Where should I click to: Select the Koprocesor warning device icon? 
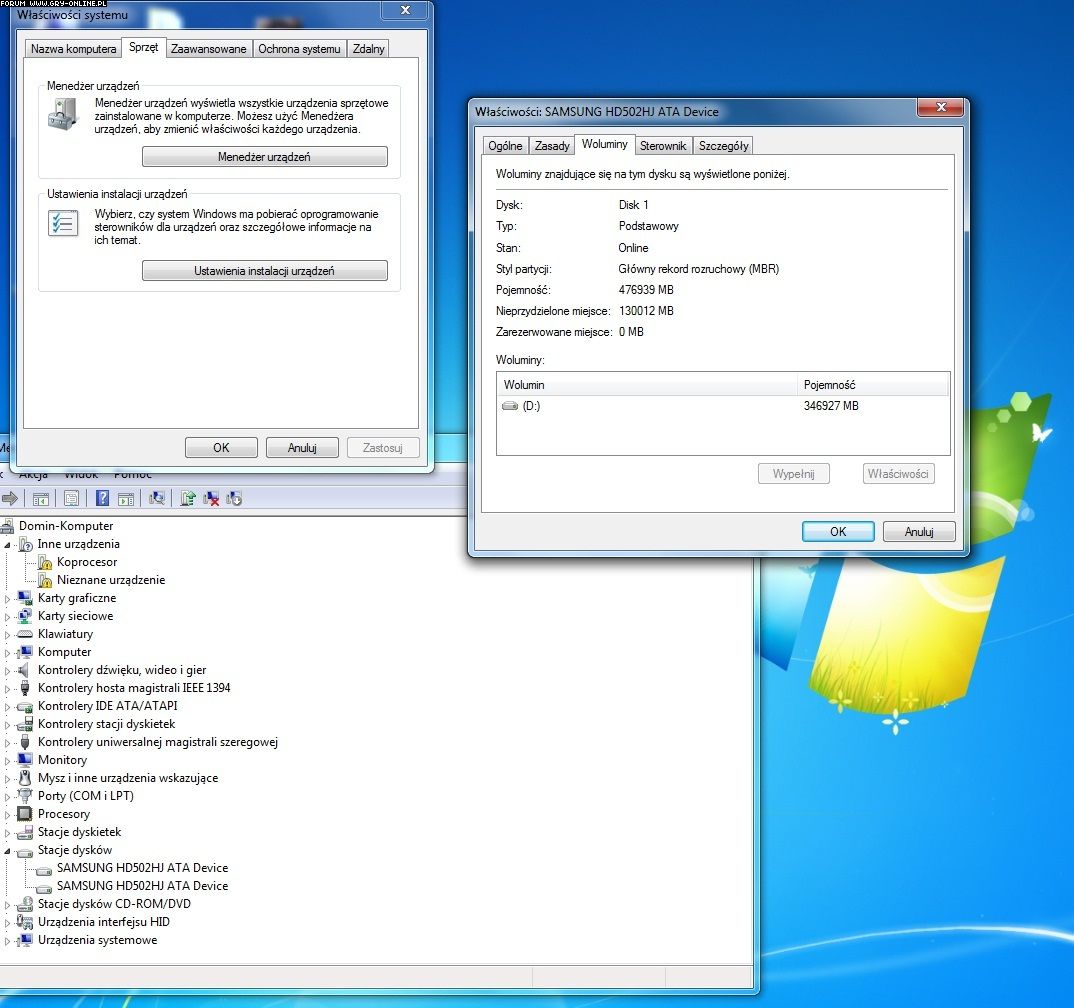point(45,562)
